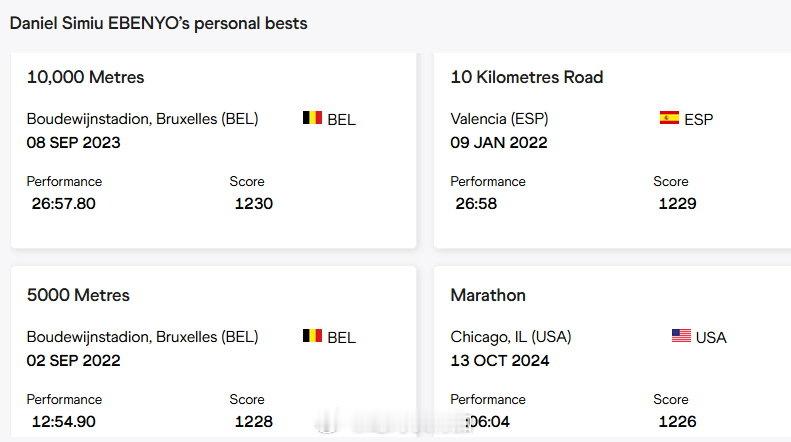Click the score 1228
The image size is (791, 442).
click(x=254, y=421)
